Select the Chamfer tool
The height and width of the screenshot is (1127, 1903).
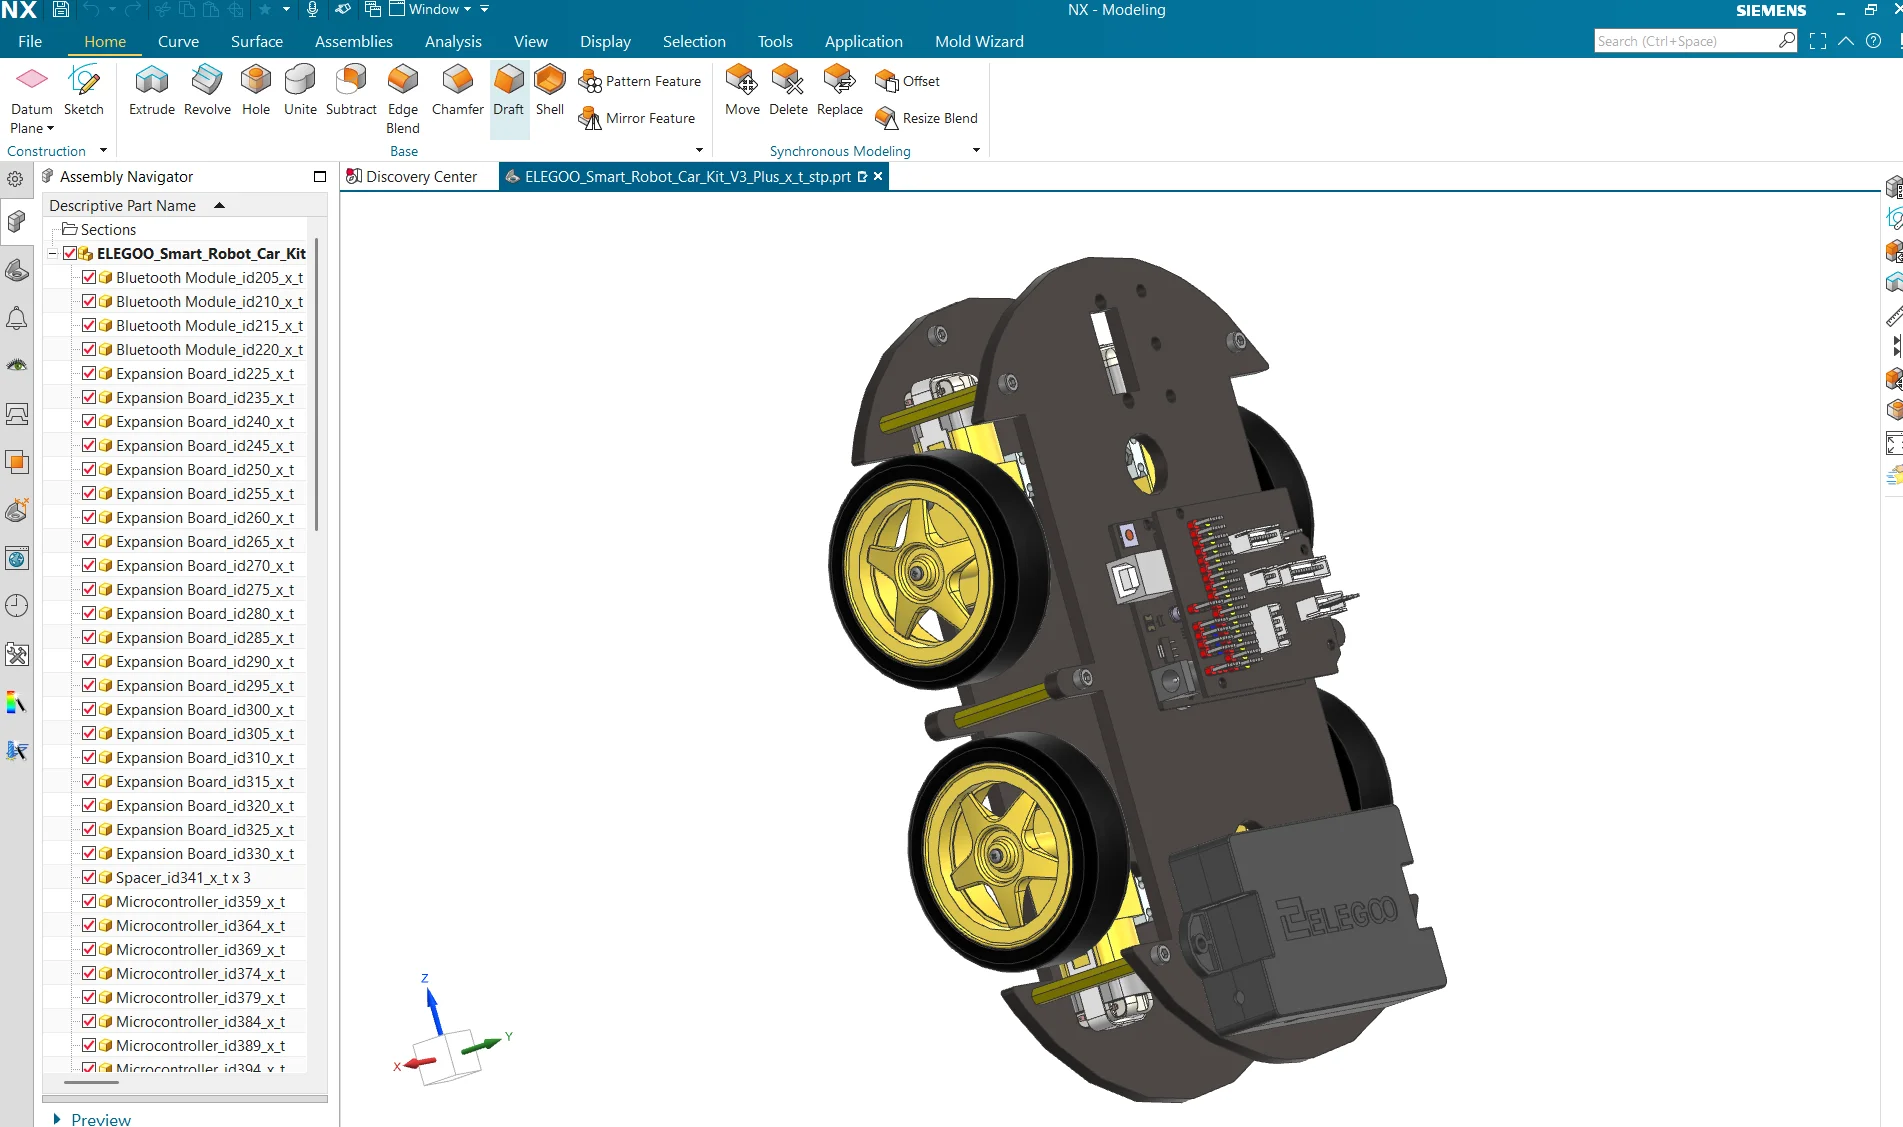(458, 90)
